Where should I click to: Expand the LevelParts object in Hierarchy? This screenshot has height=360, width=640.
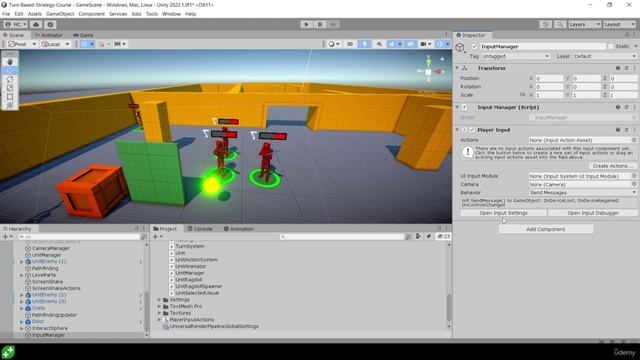click(22, 275)
